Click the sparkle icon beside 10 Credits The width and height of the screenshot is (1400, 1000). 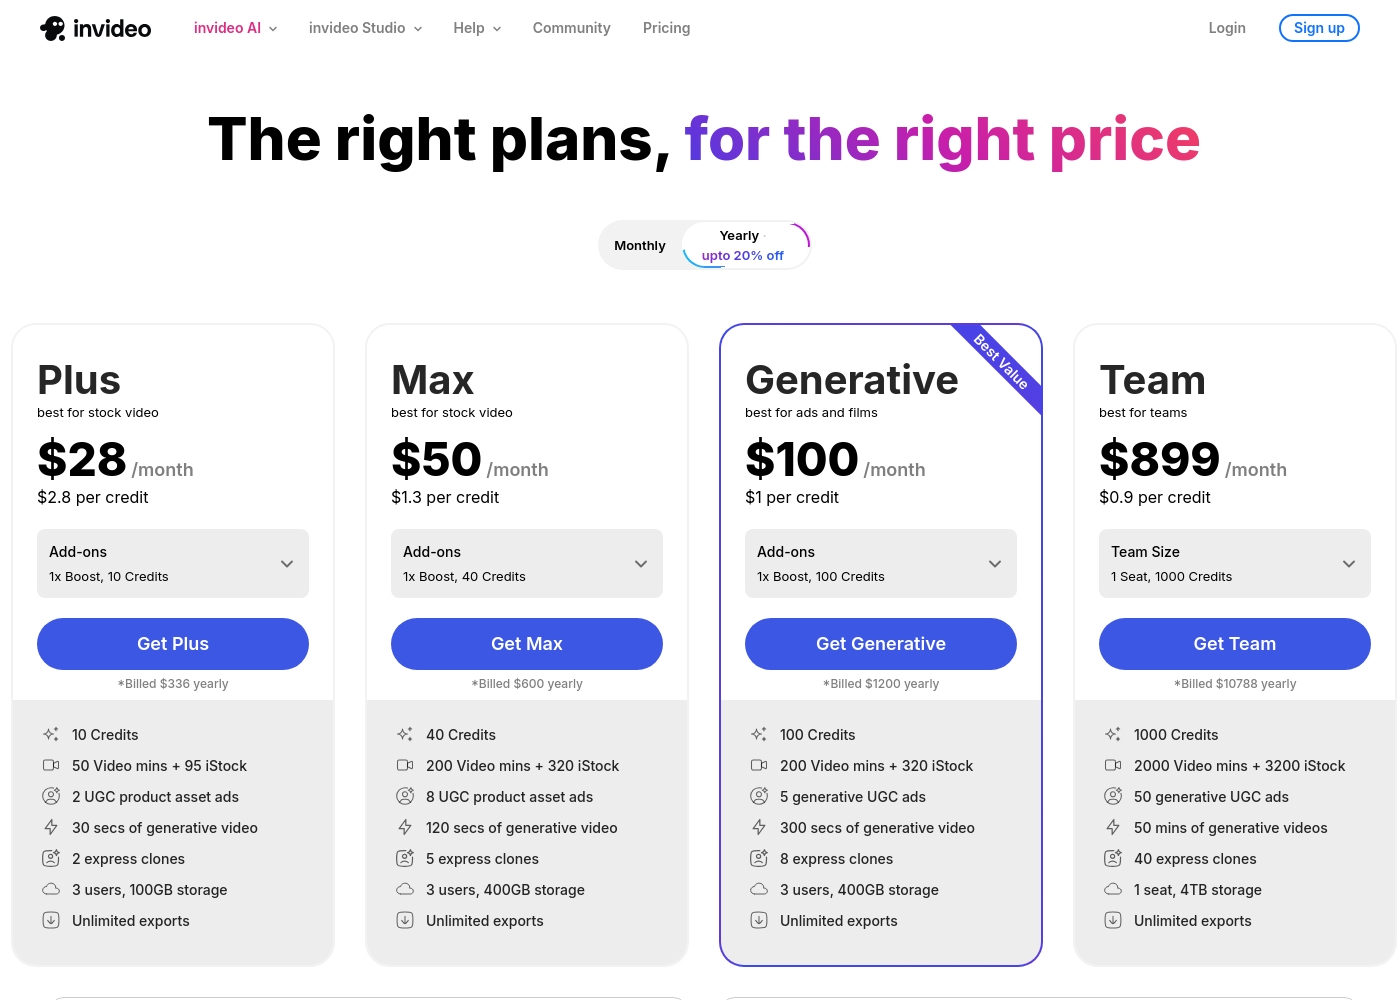tap(51, 734)
